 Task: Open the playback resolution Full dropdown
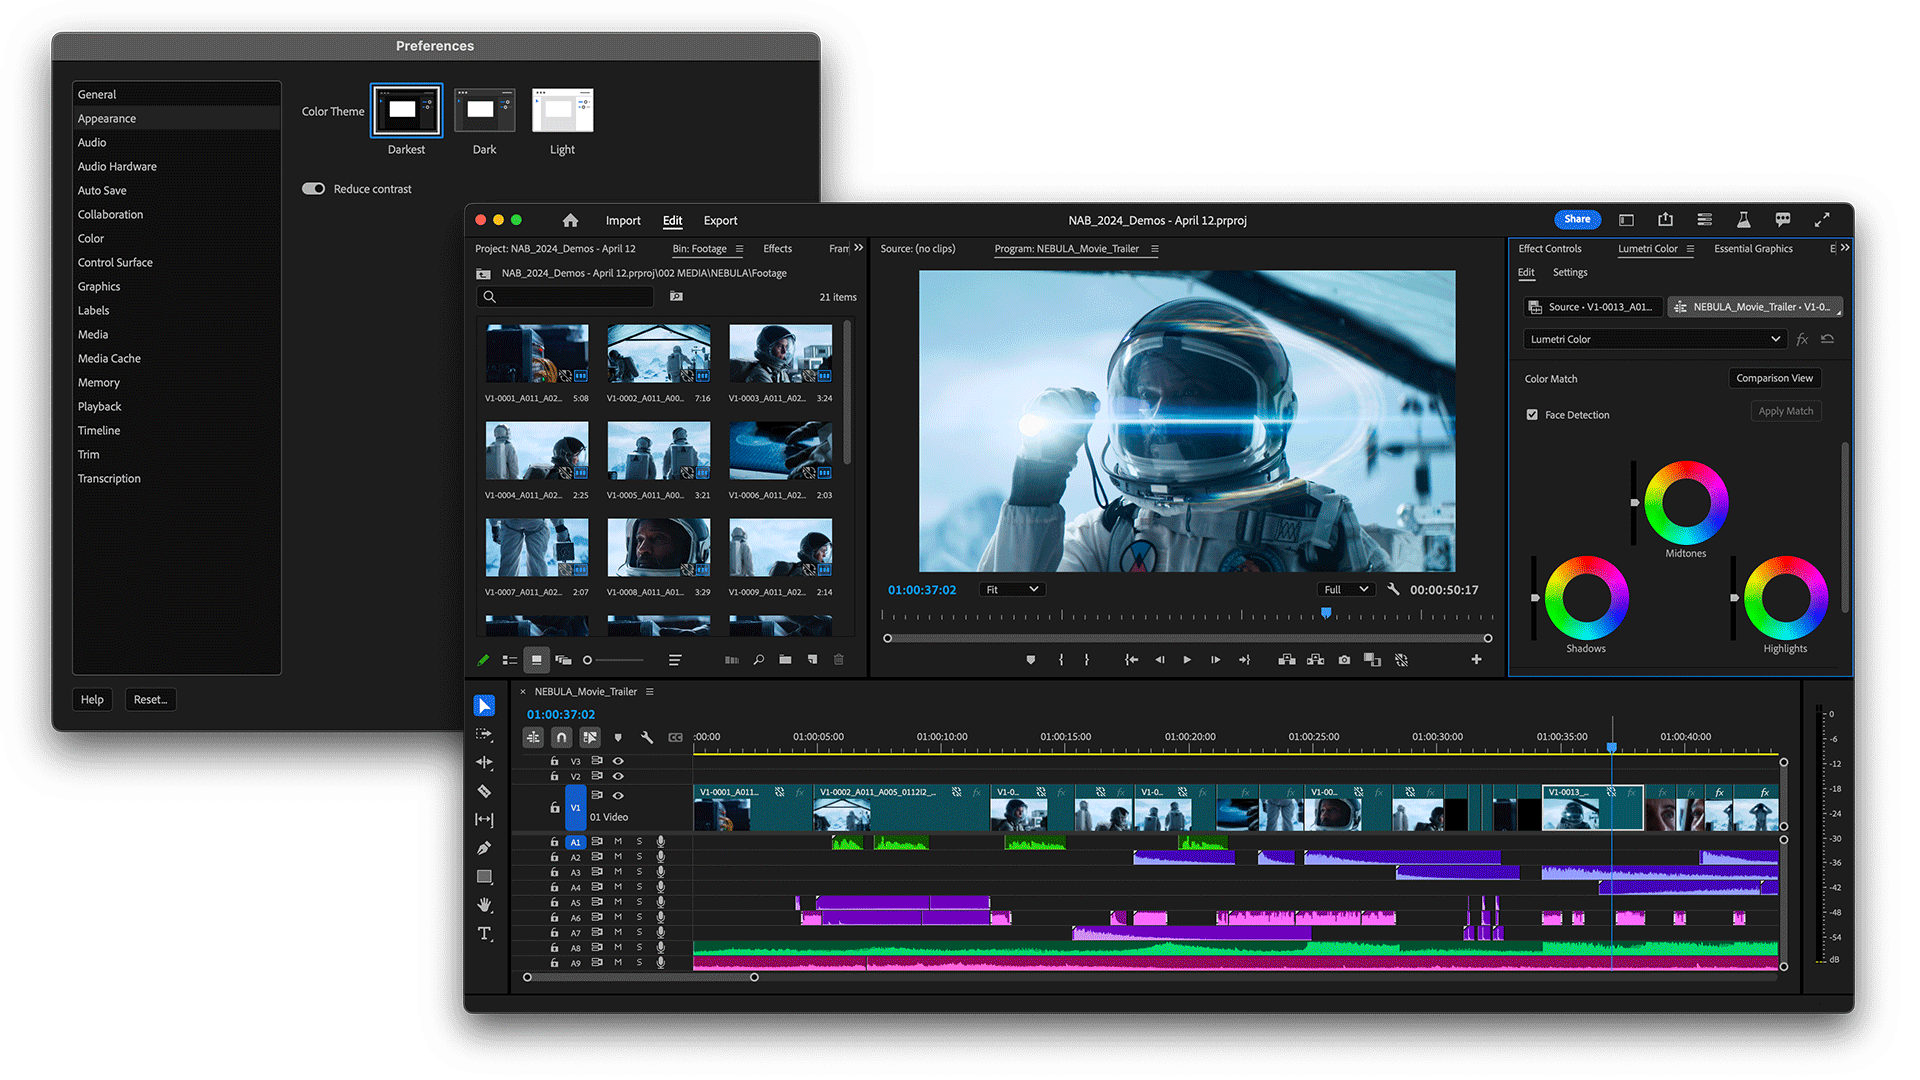pyautogui.click(x=1345, y=589)
